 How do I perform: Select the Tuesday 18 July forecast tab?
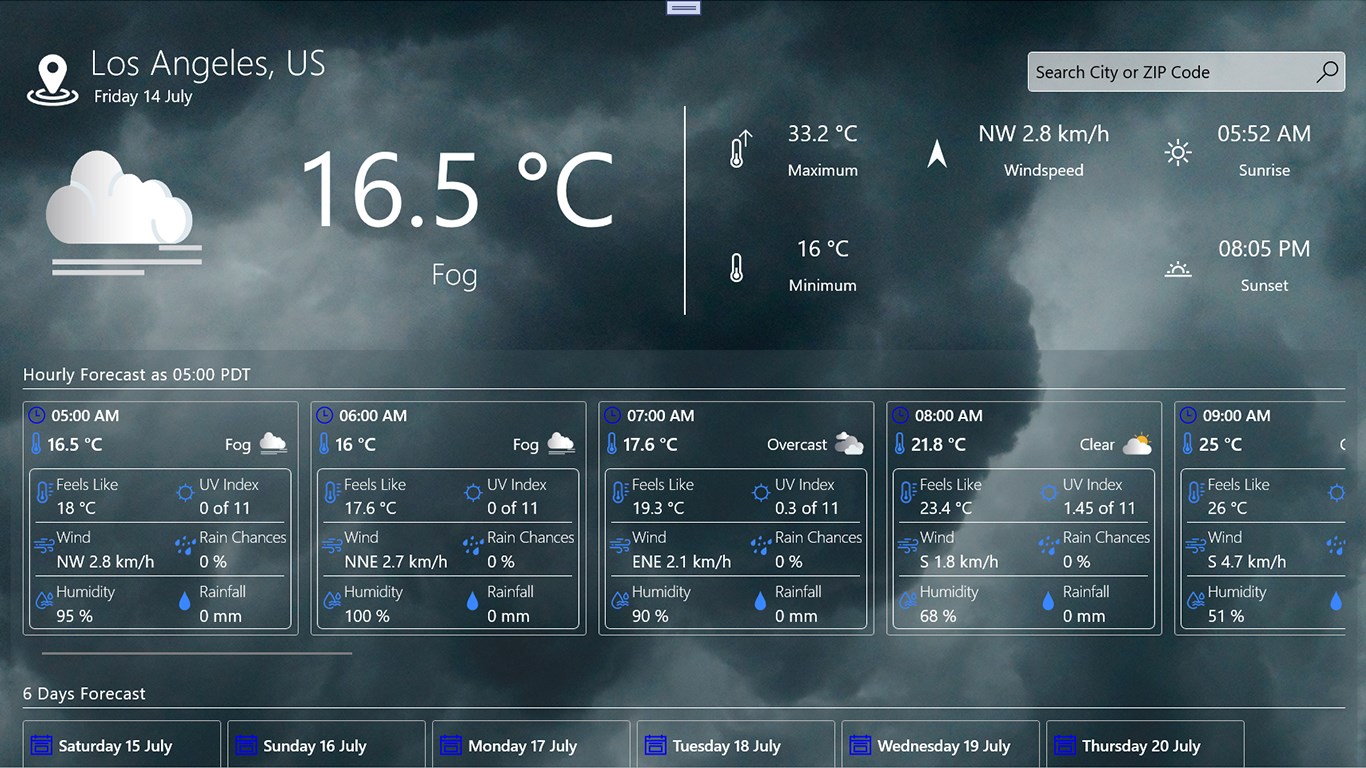click(x=735, y=745)
